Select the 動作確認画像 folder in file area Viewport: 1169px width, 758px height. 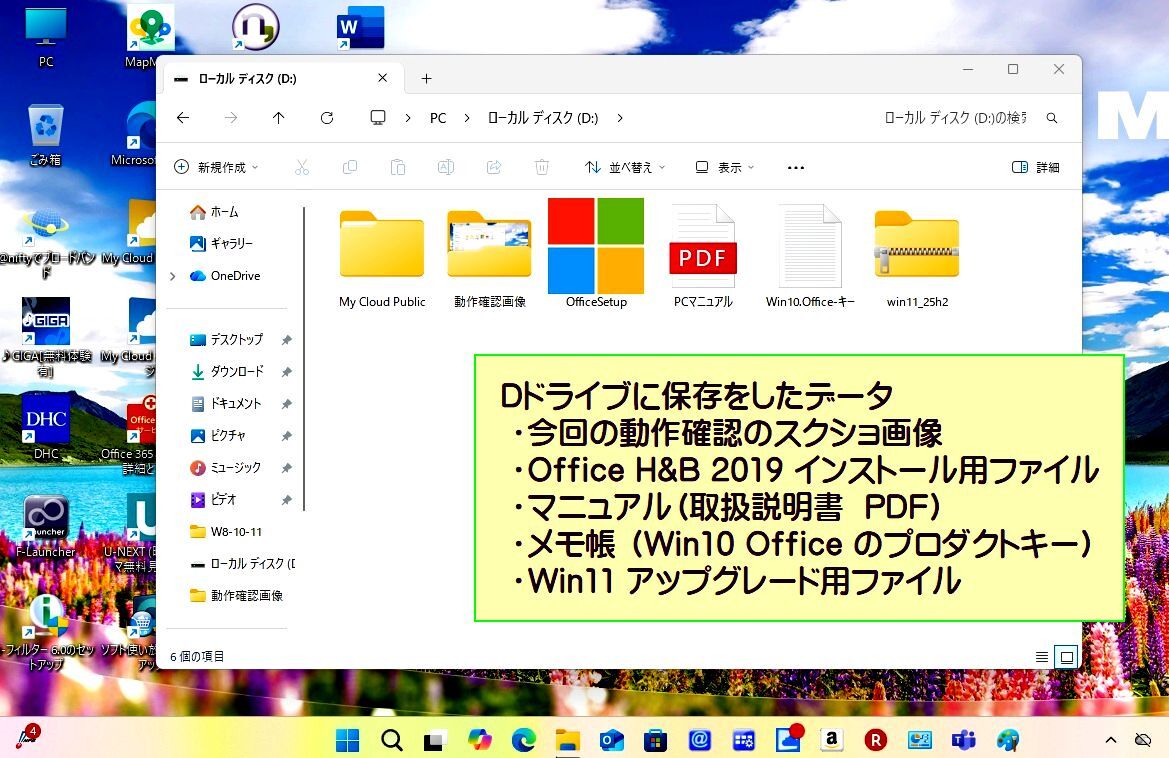[x=490, y=257]
